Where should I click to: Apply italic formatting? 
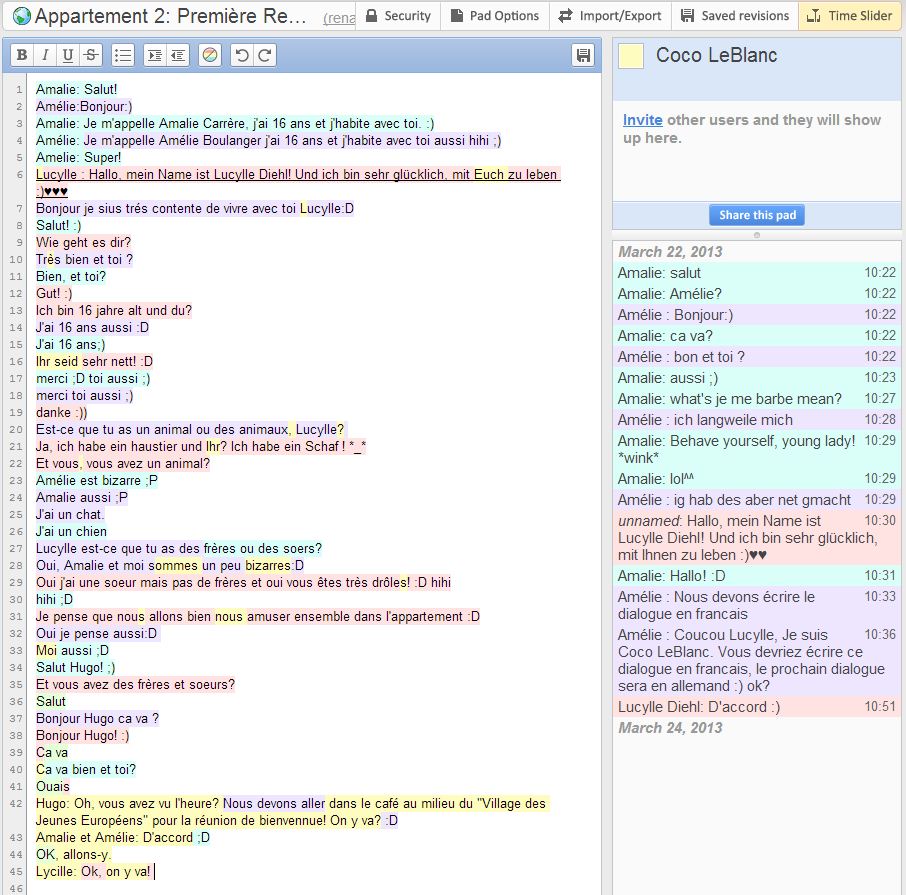tap(45, 56)
